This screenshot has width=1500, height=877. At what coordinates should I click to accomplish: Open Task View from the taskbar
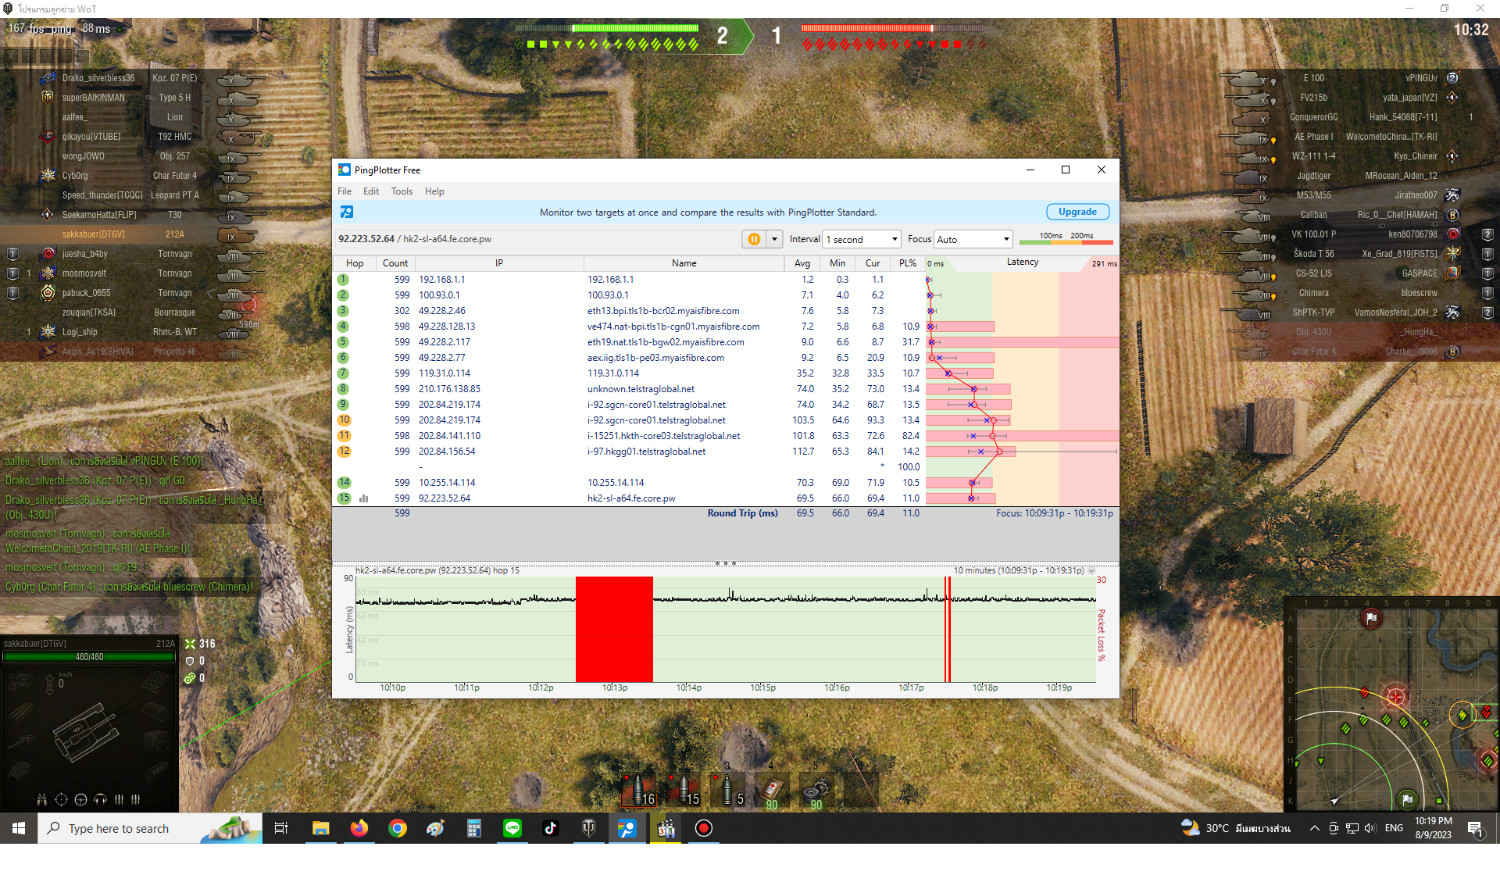(x=281, y=828)
